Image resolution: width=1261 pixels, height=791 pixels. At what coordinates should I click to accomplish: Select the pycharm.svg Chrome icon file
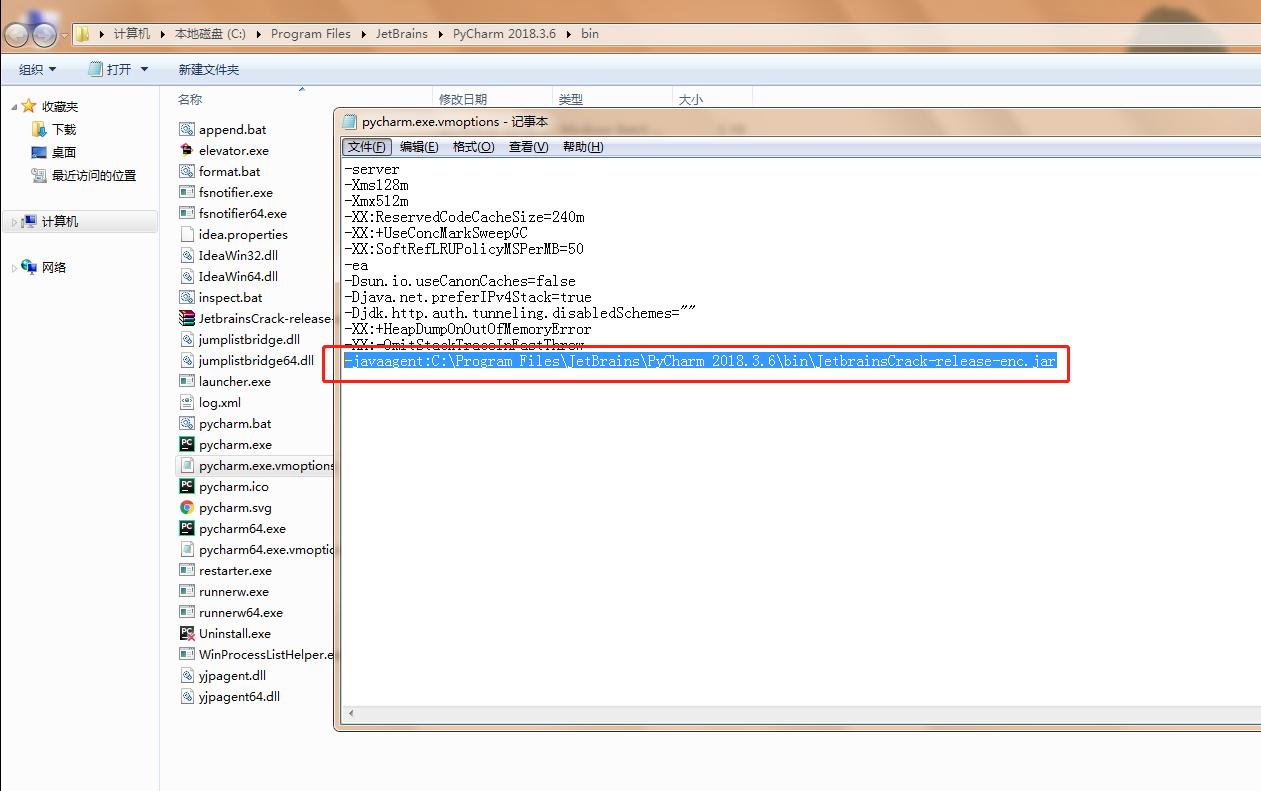click(187, 507)
